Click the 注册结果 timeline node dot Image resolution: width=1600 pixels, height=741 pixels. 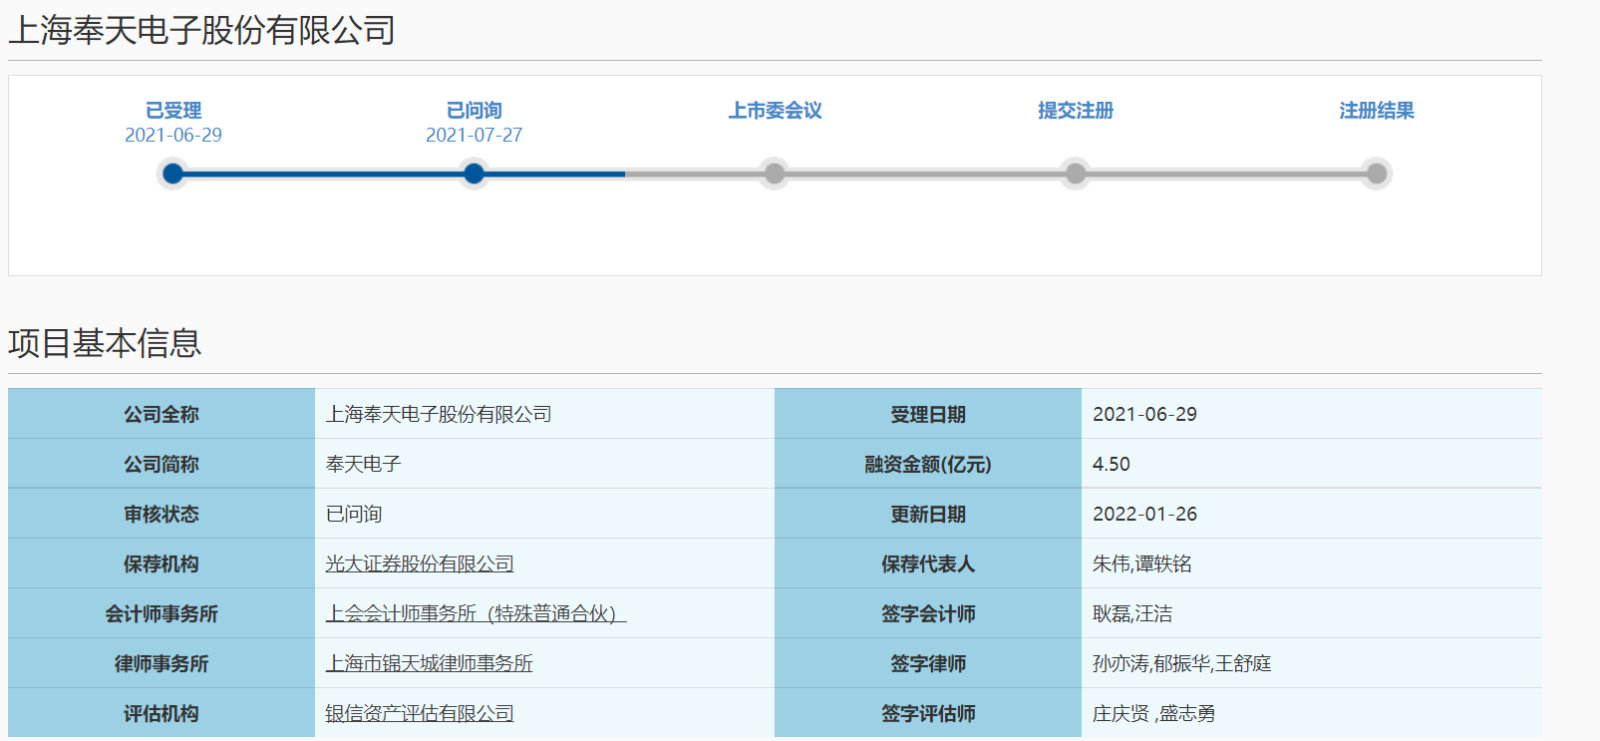click(x=1376, y=174)
